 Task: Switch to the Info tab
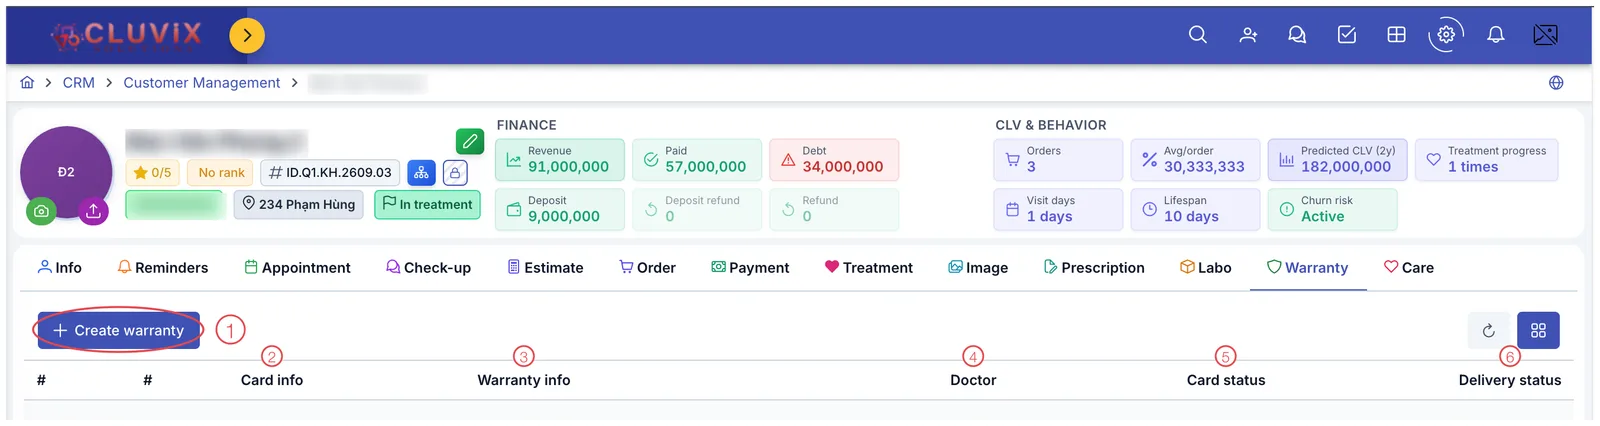59,268
